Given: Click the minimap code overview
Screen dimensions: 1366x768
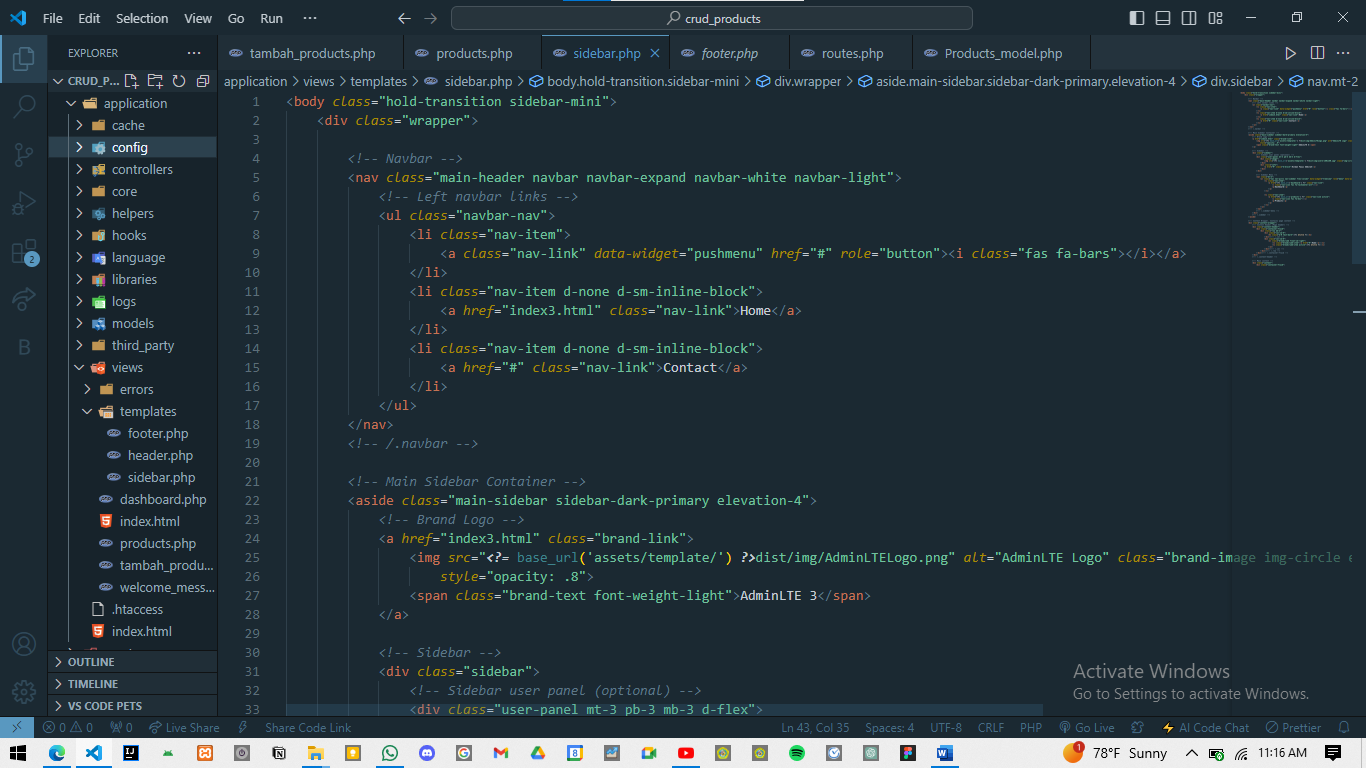Looking at the screenshot, I should point(1297,179).
